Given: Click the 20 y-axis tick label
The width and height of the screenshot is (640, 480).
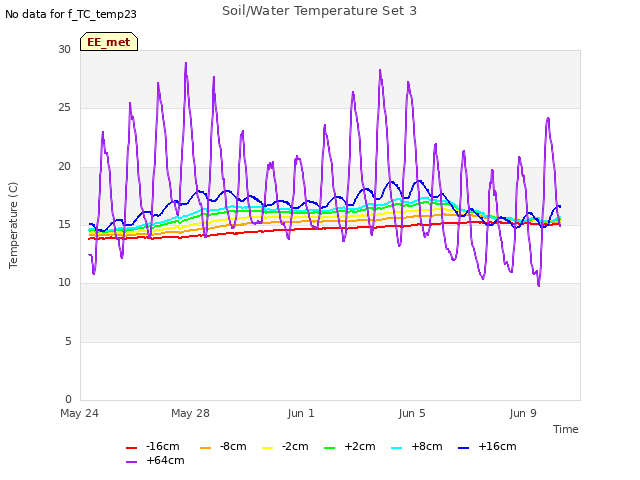Looking at the screenshot, I should [64, 167].
